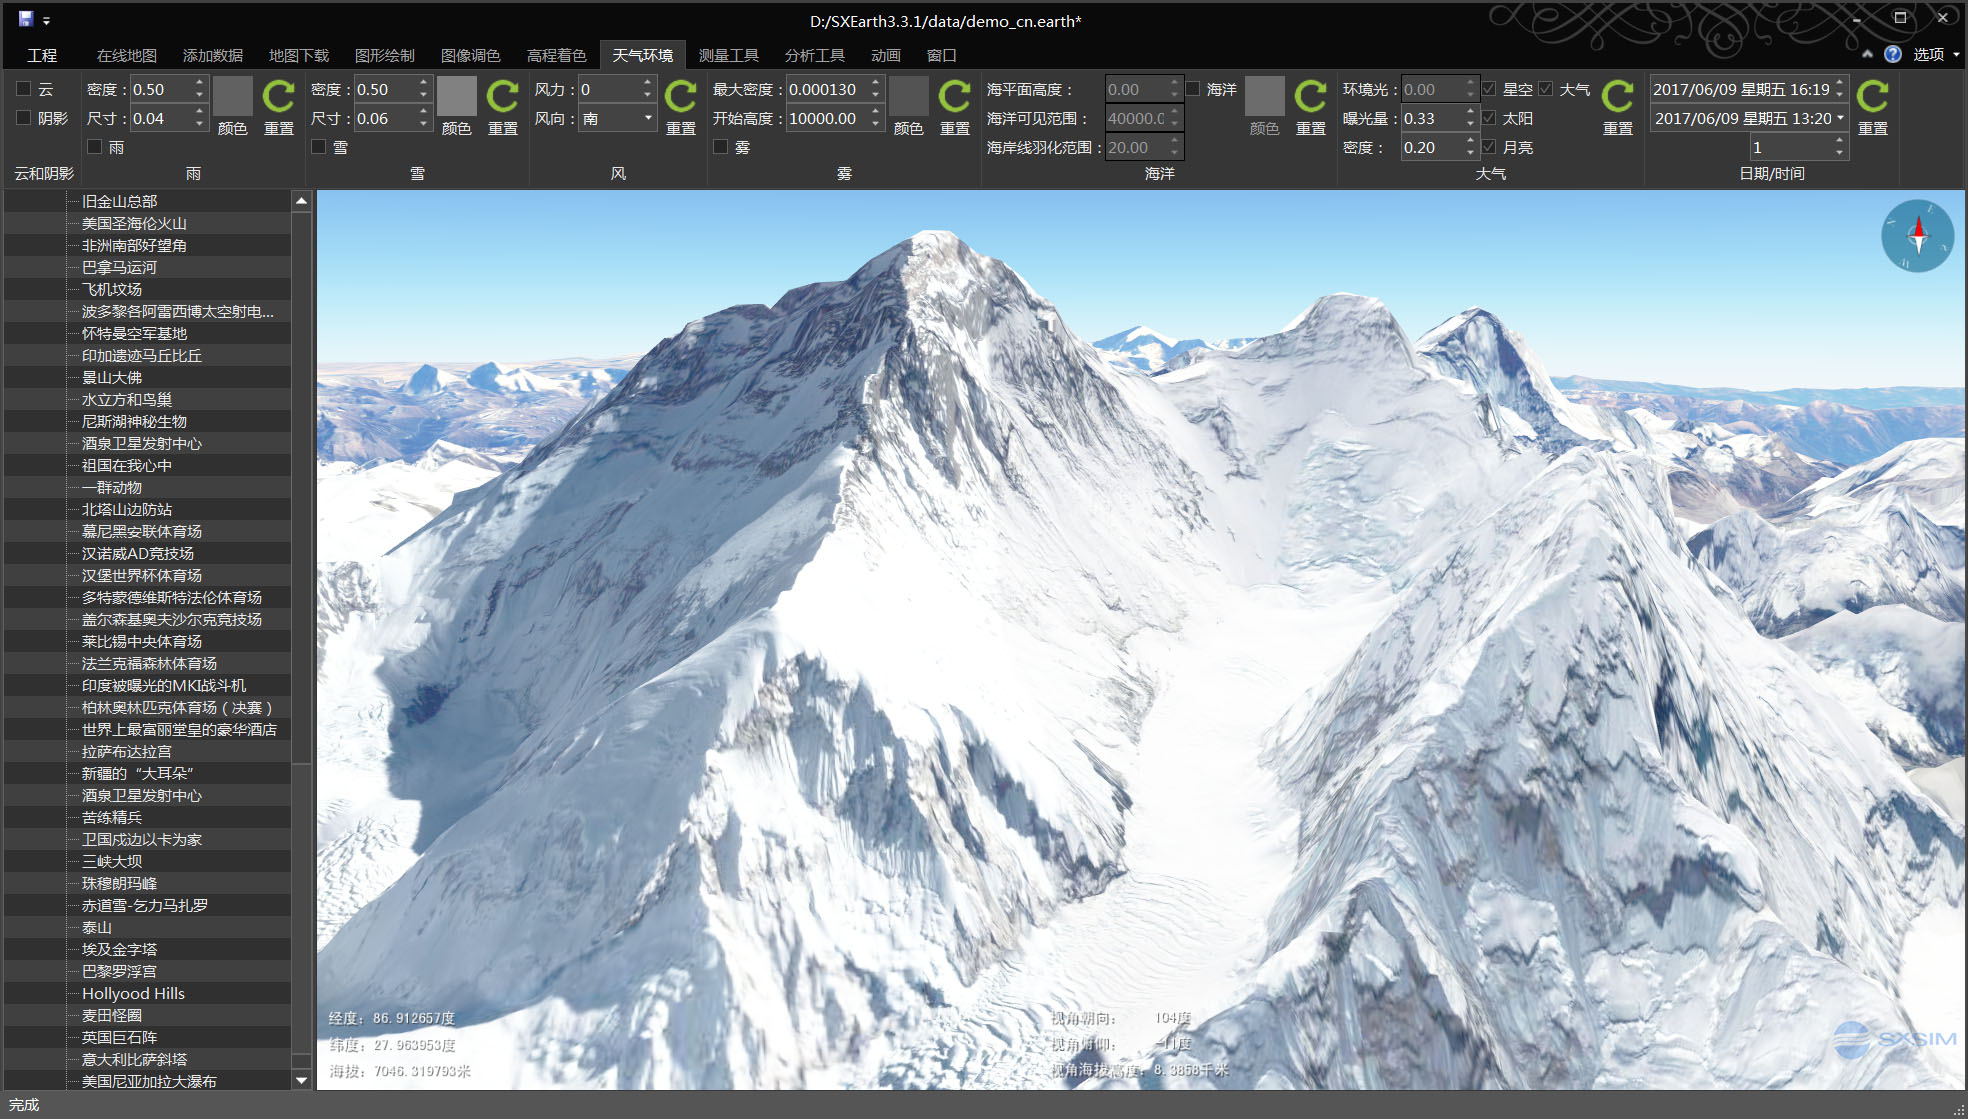Reset ocean settings with the green arrow
The image size is (1968, 1119).
[1310, 97]
